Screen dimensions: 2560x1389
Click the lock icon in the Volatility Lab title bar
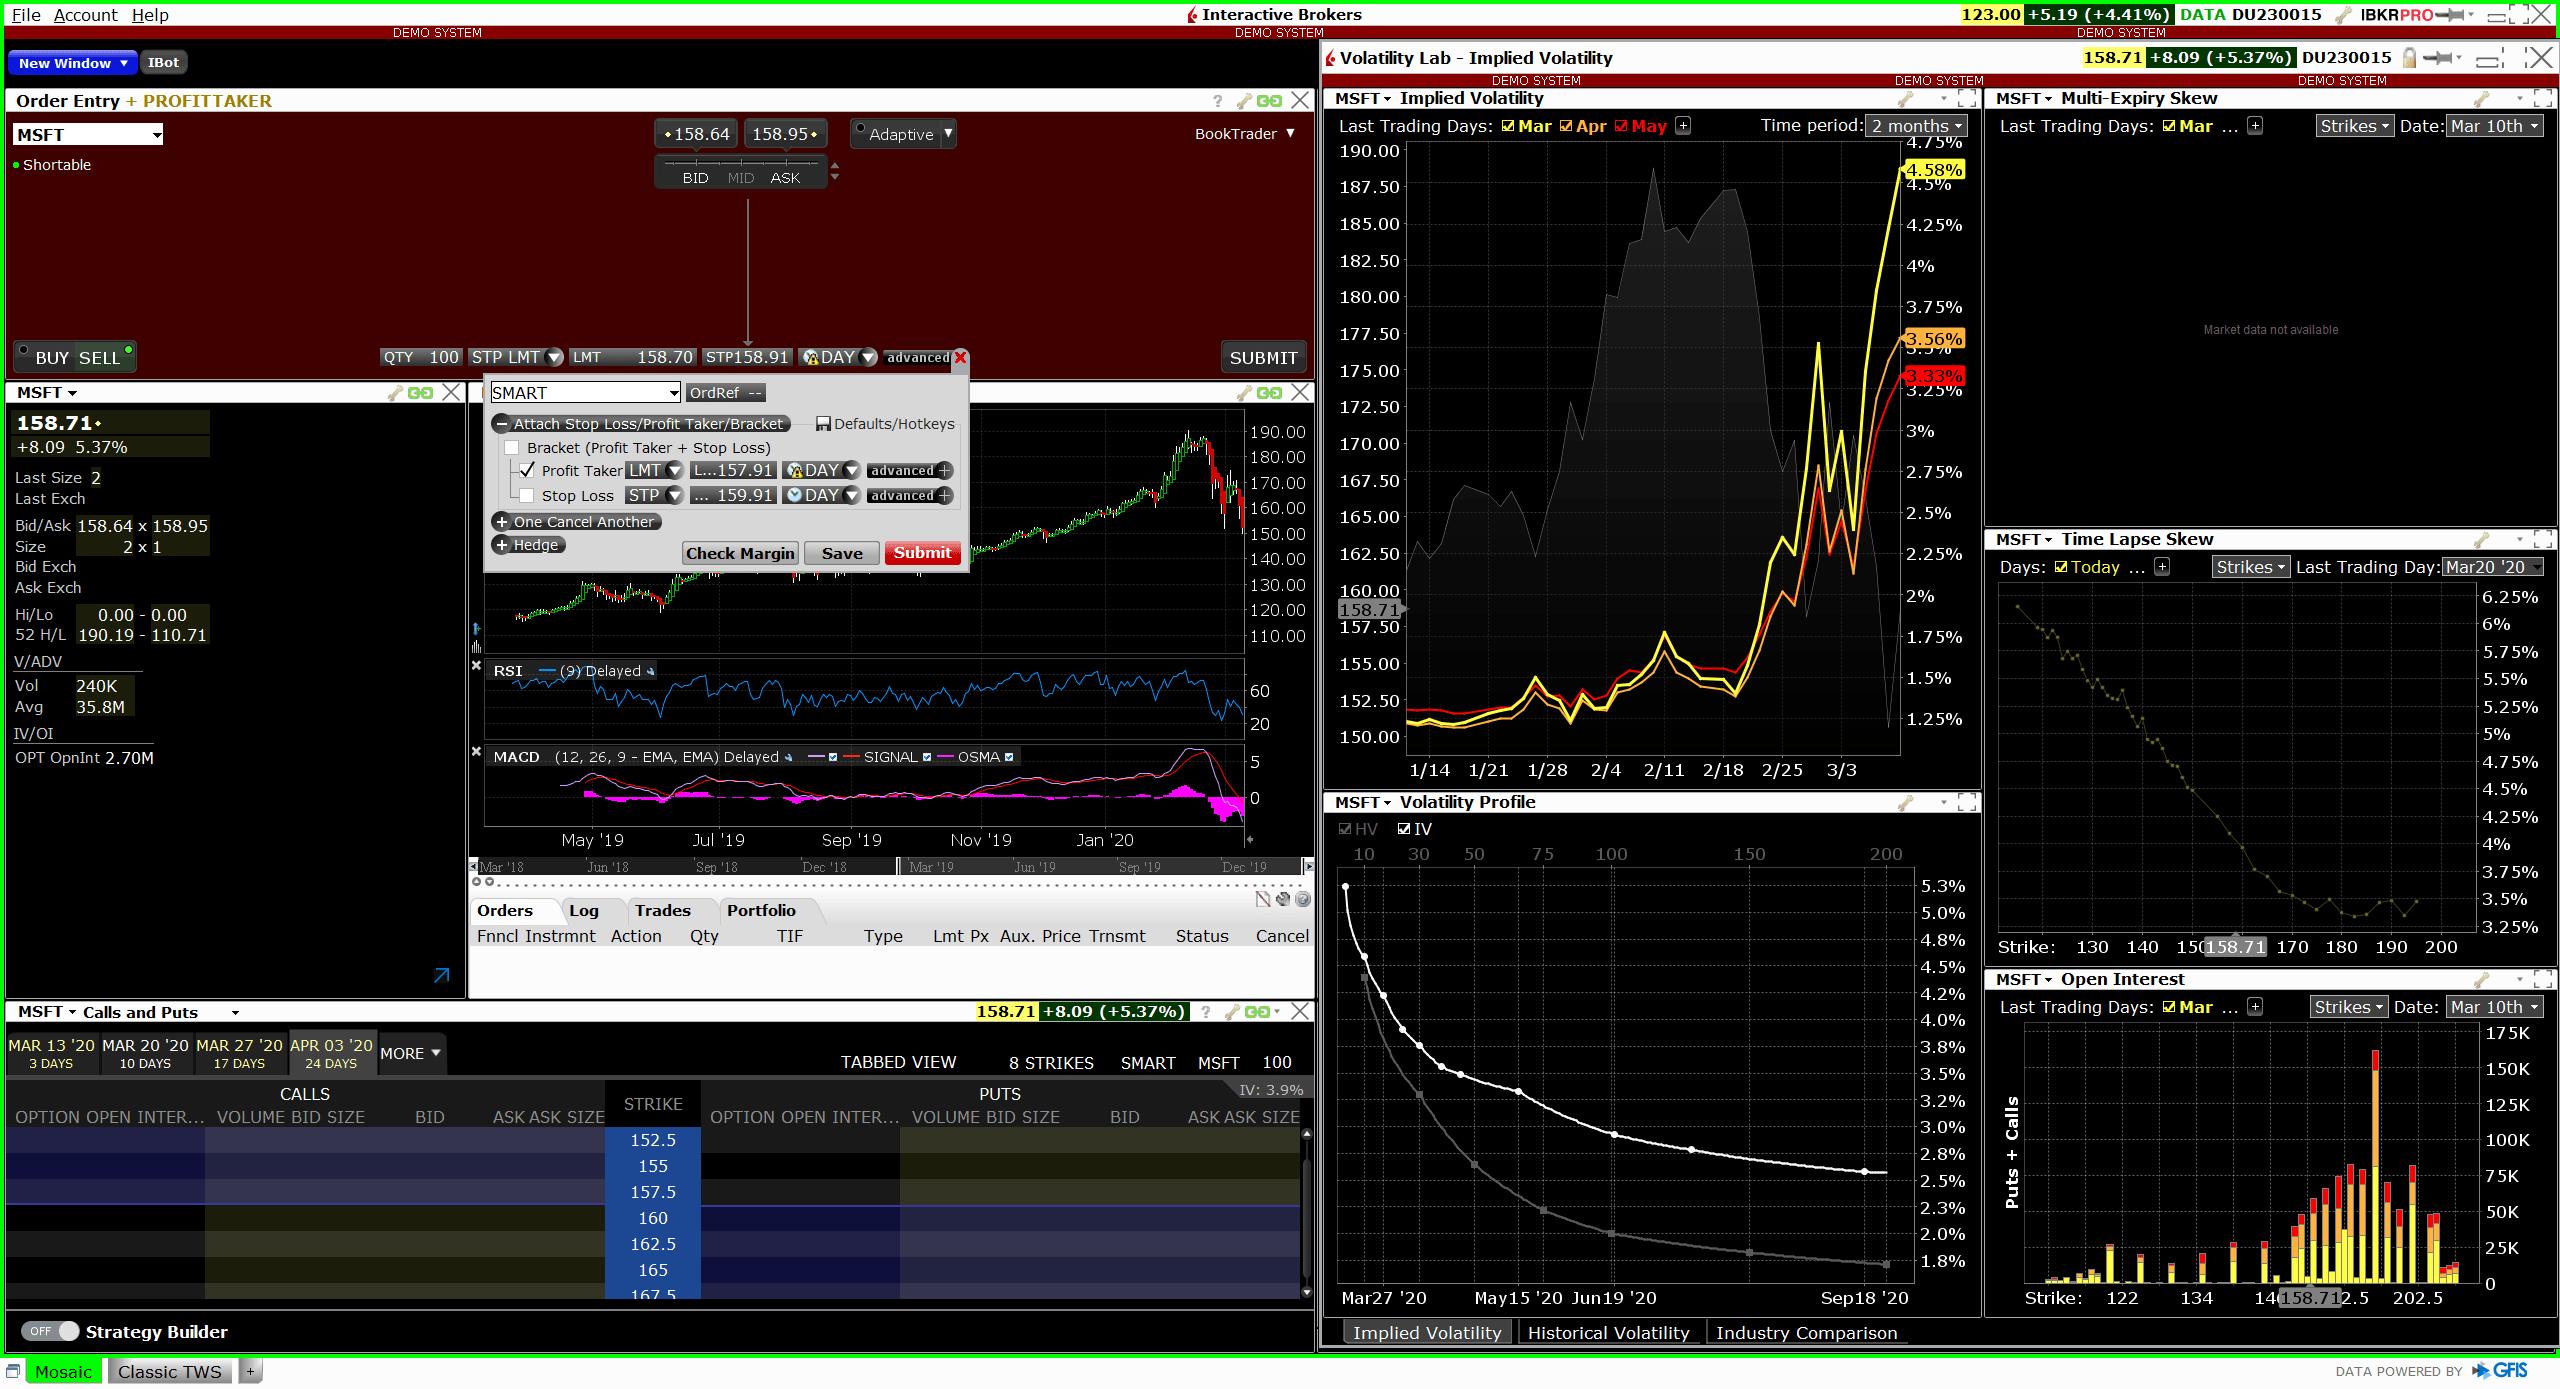coord(2408,57)
